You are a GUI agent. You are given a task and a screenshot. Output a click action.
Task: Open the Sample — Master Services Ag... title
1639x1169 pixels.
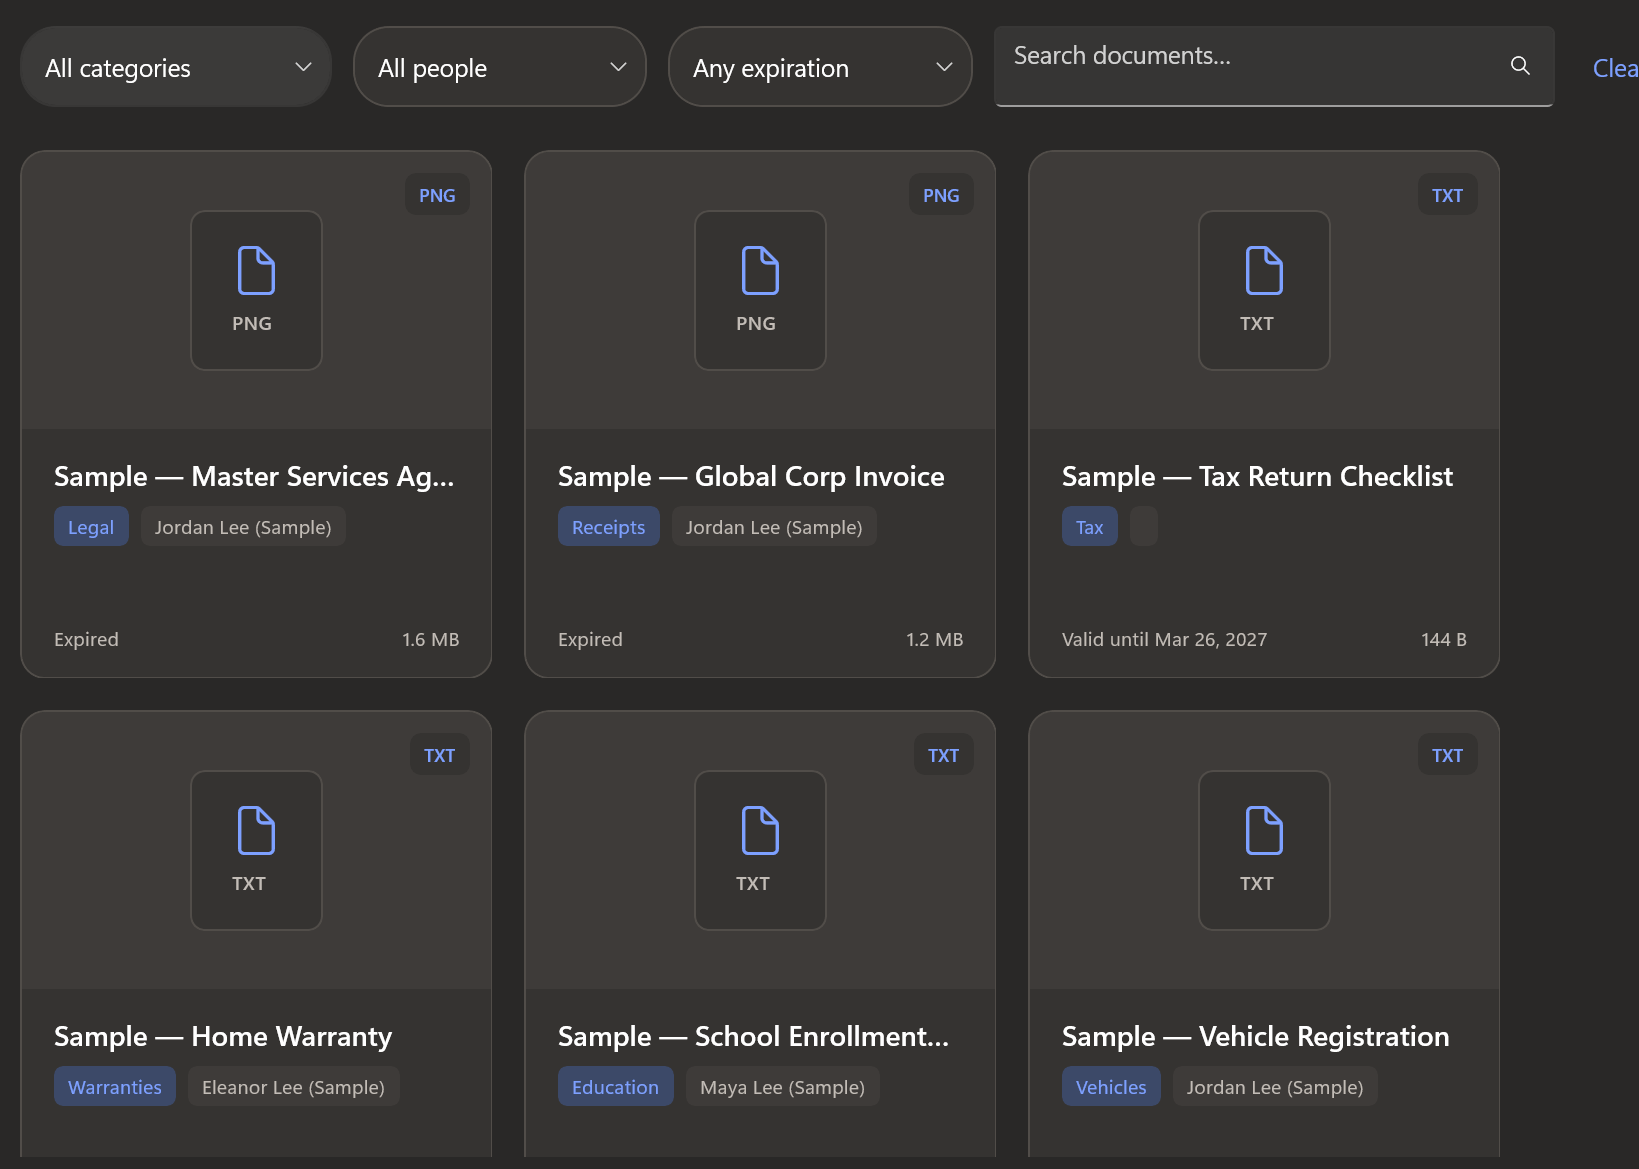pos(254,477)
